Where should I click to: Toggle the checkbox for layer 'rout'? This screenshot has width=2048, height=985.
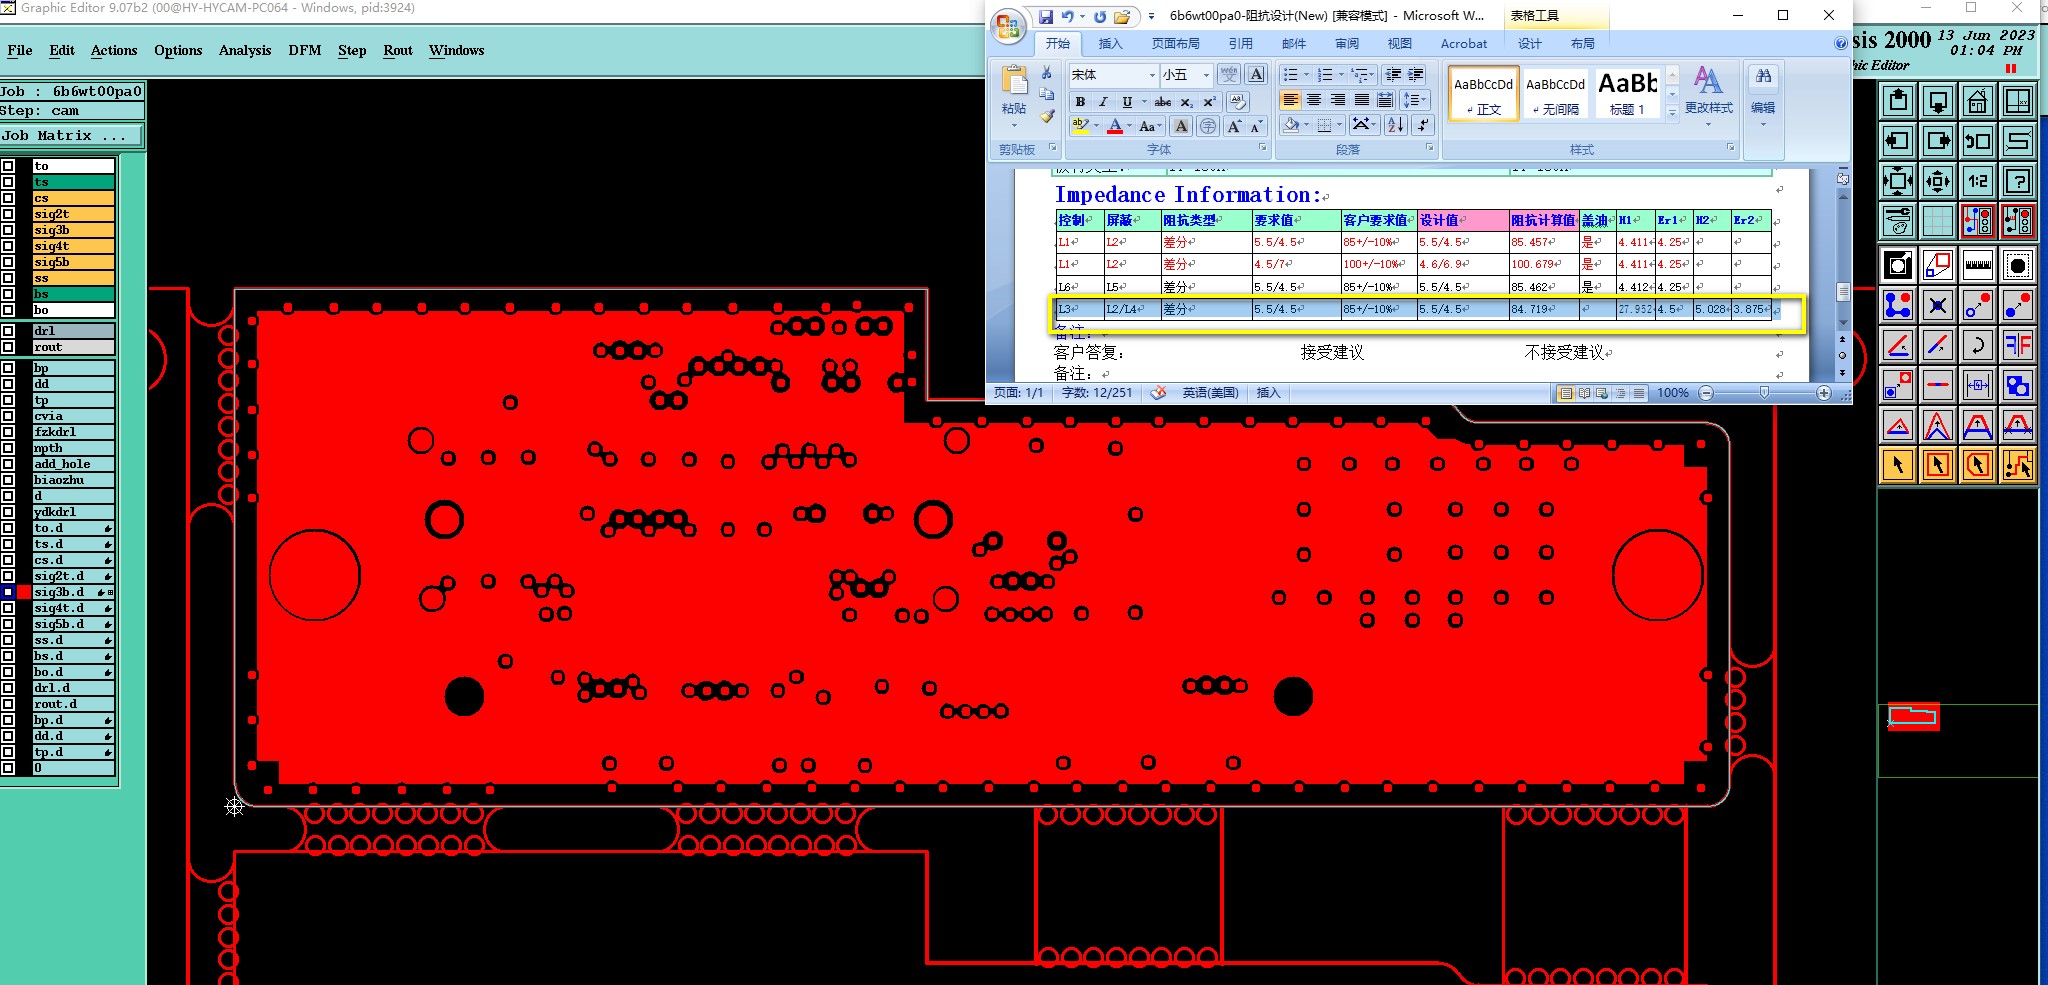coord(8,347)
